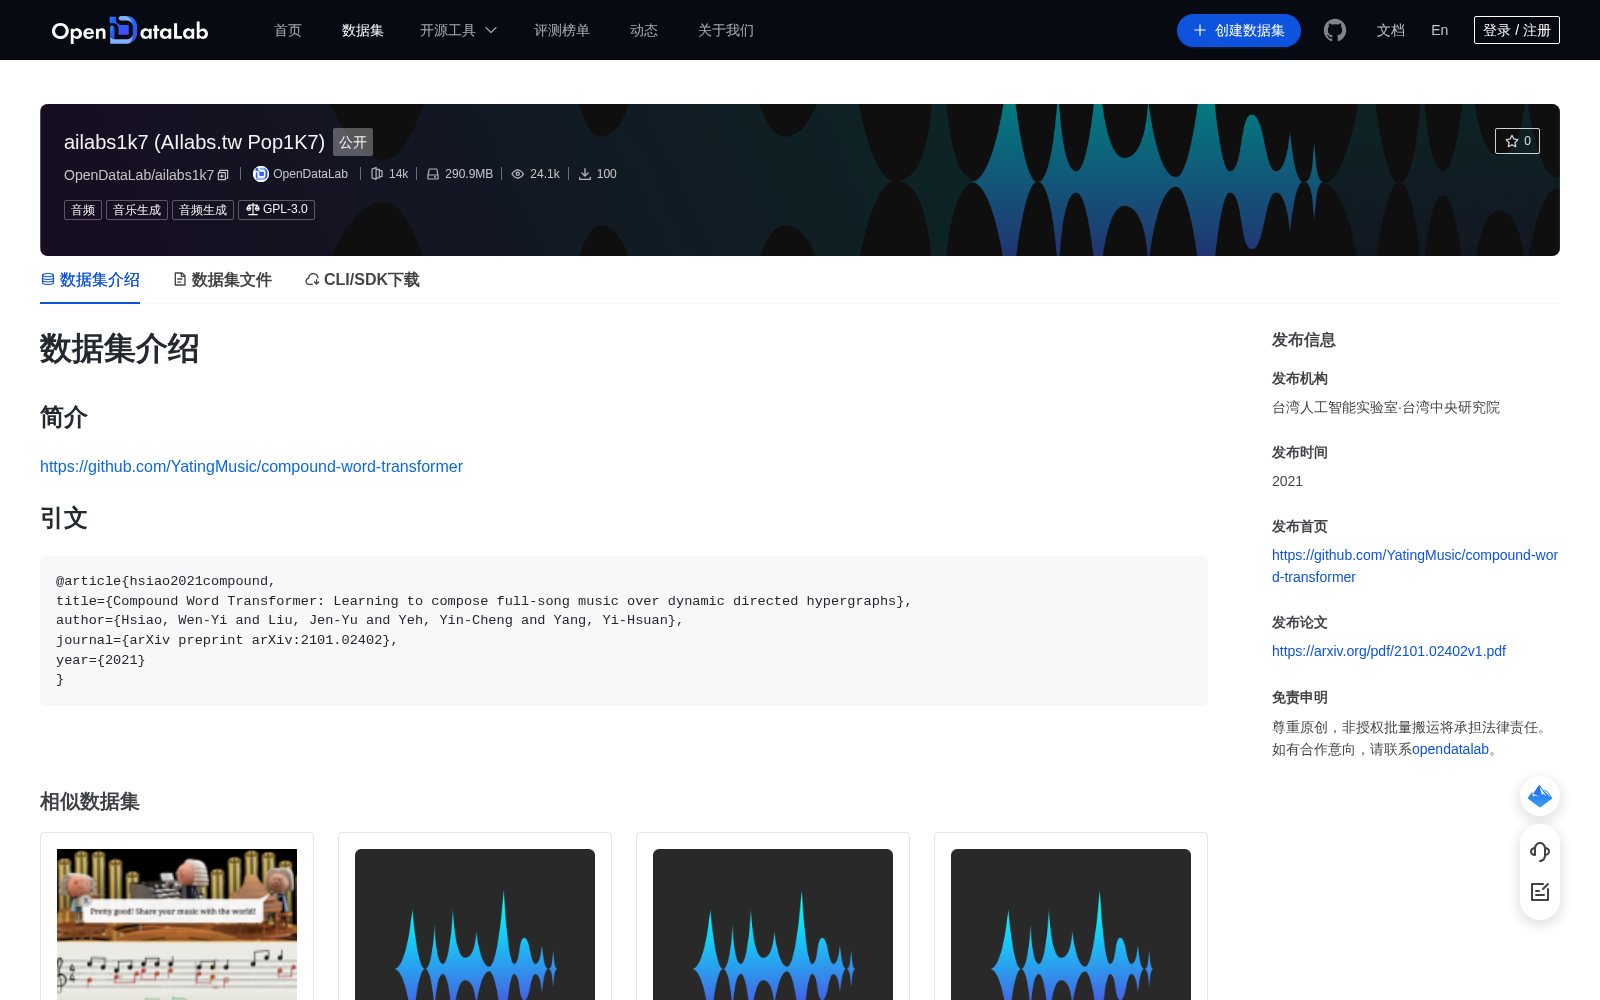Viewport: 1600px width, 1000px height.
Task: Switch to the 数据集介绍 tab
Action: click(x=90, y=280)
